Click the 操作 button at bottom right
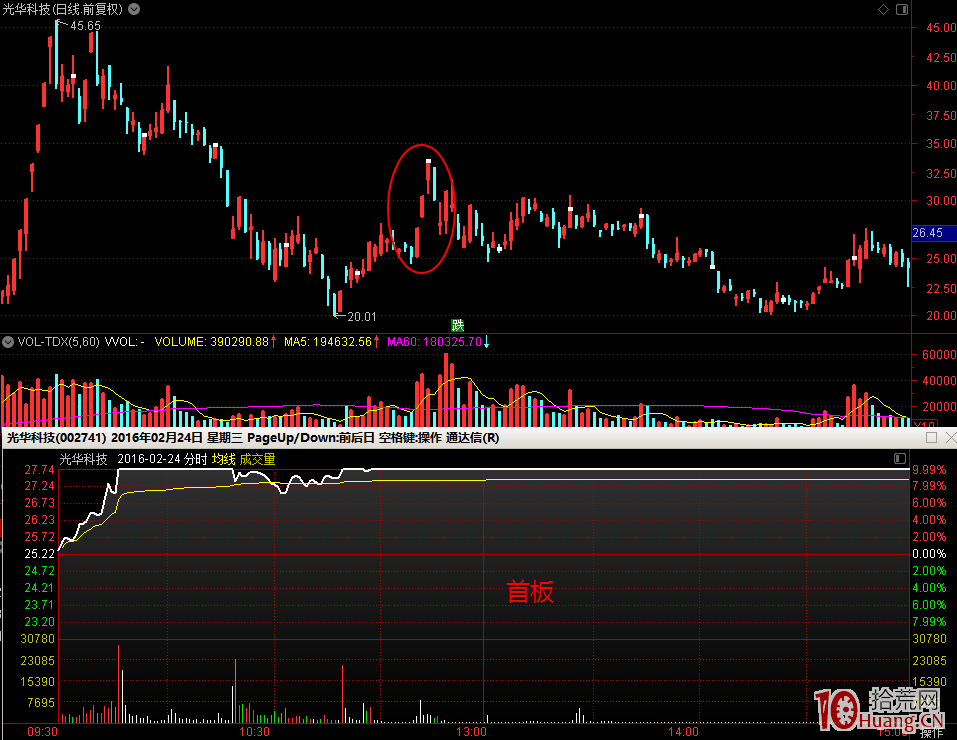Image resolution: width=957 pixels, height=740 pixels. click(x=931, y=733)
